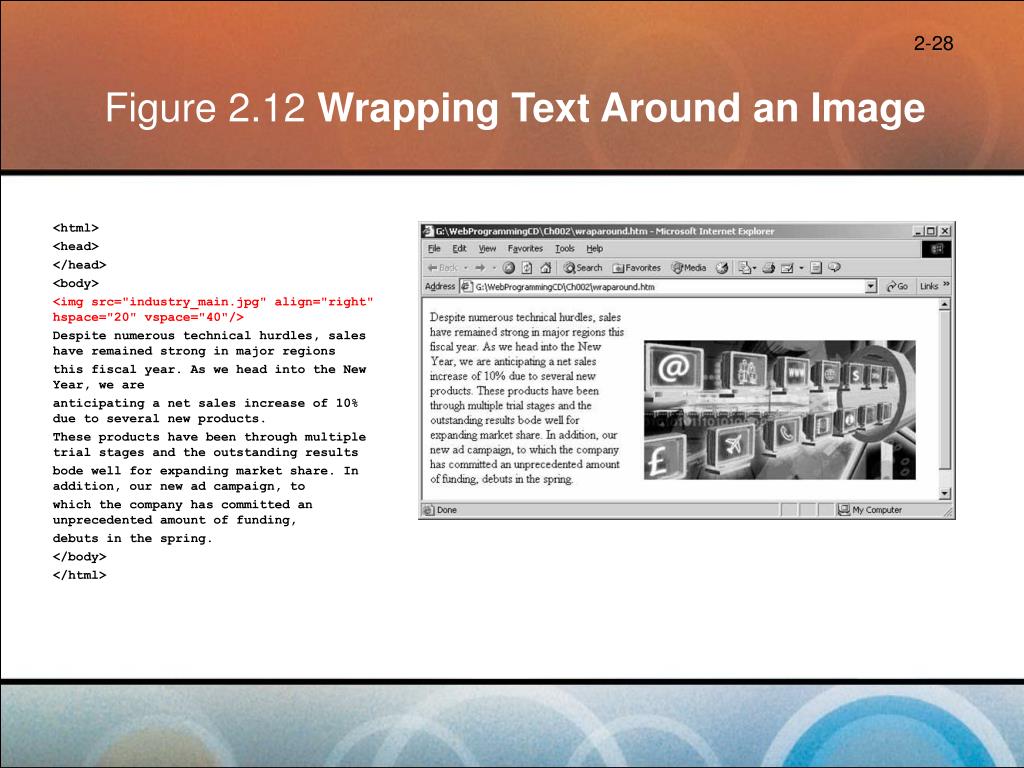1024x768 pixels.
Task: Click the History icon
Action: pos(722,268)
